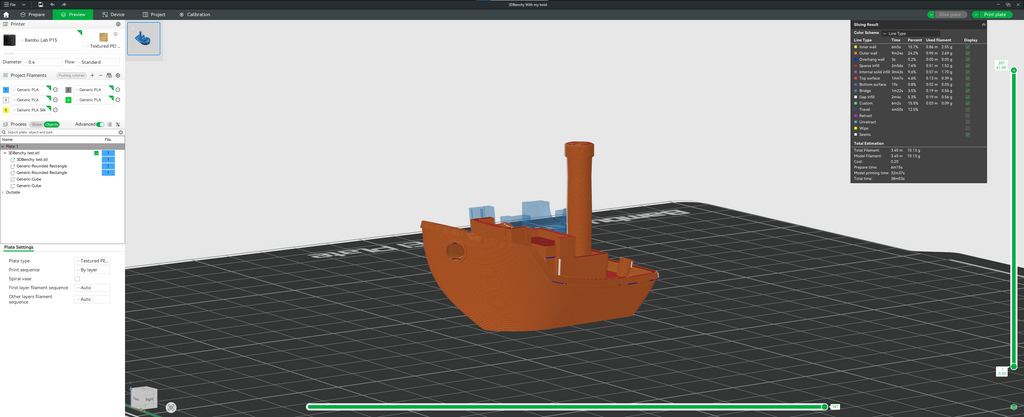Collapse 3DBenchy test.stl tree node
Image resolution: width=1024 pixels, height=417 pixels.
coord(5,153)
